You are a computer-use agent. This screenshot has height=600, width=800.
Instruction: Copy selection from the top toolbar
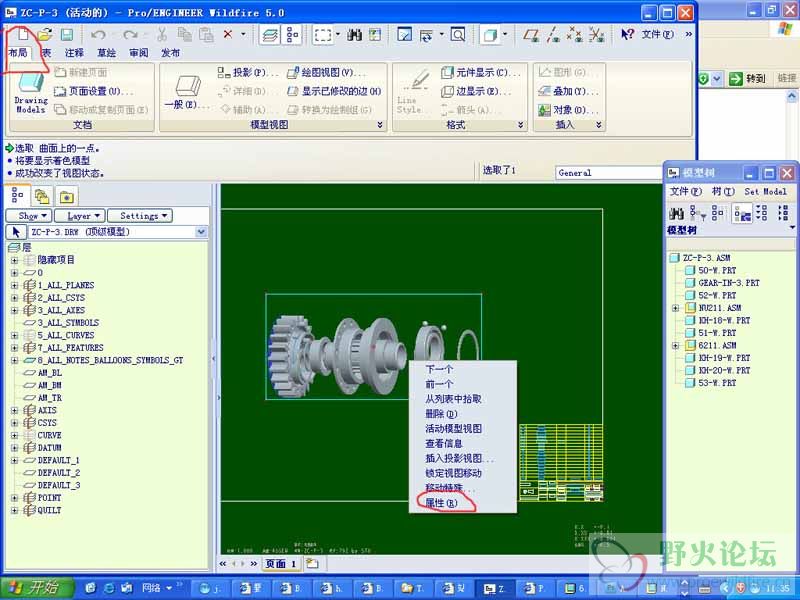(x=184, y=35)
